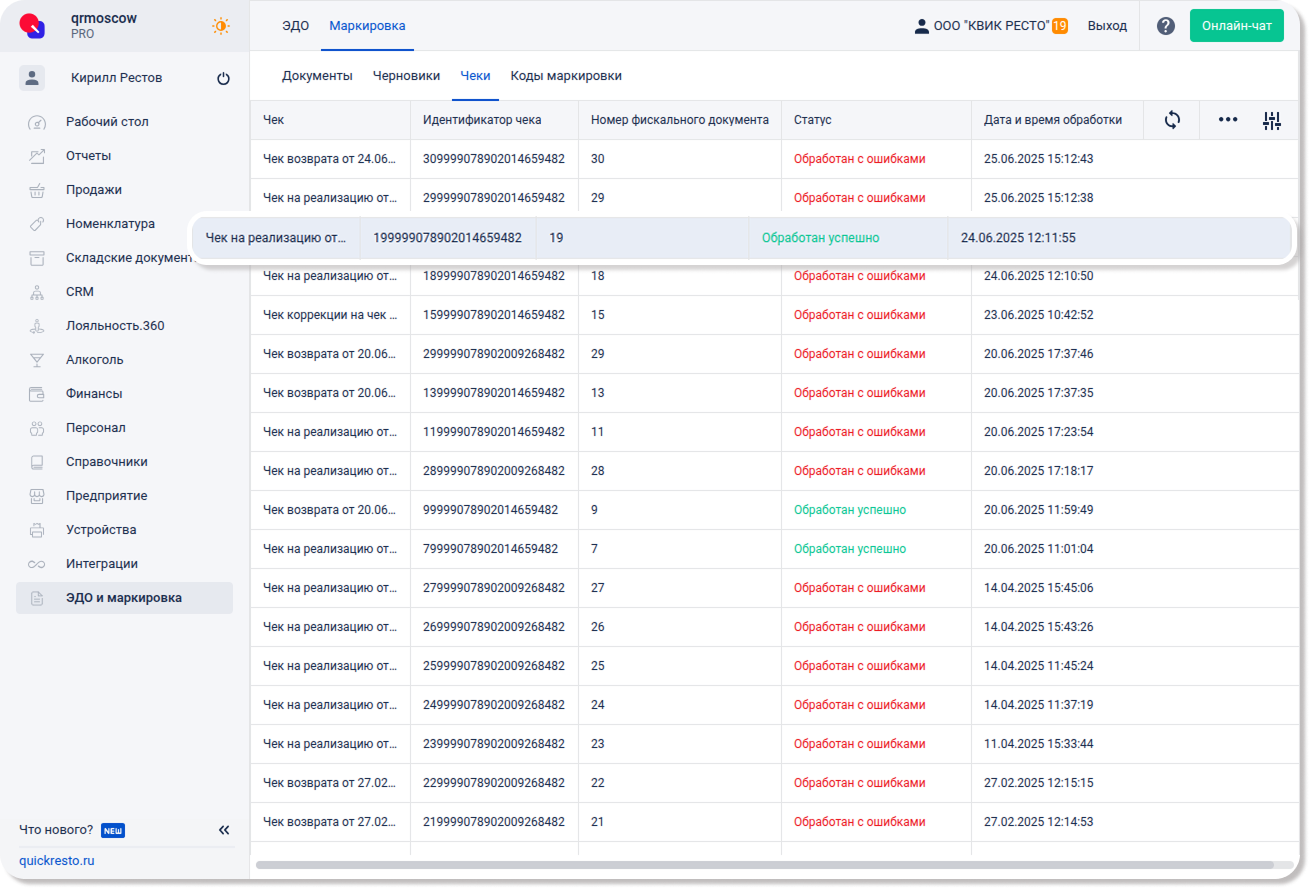This screenshot has height=888, width=1309.
Task: Open the quickresto.ru link
Action: pos(57,861)
